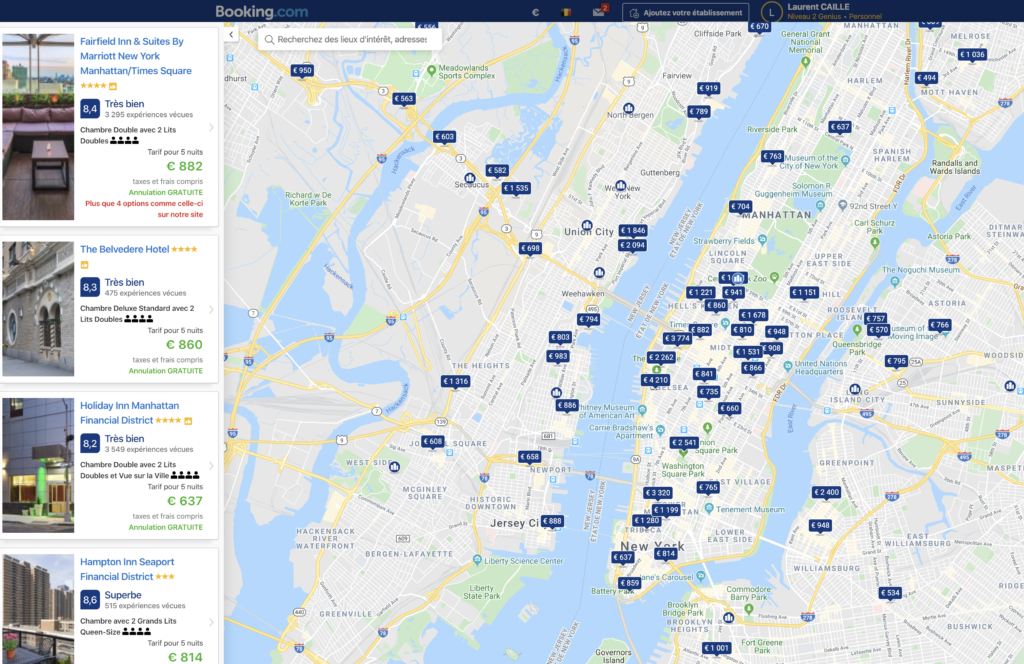The height and width of the screenshot is (664, 1024).
Task: View Fairfield Inn rooftop photo thumbnail
Action: point(38,127)
